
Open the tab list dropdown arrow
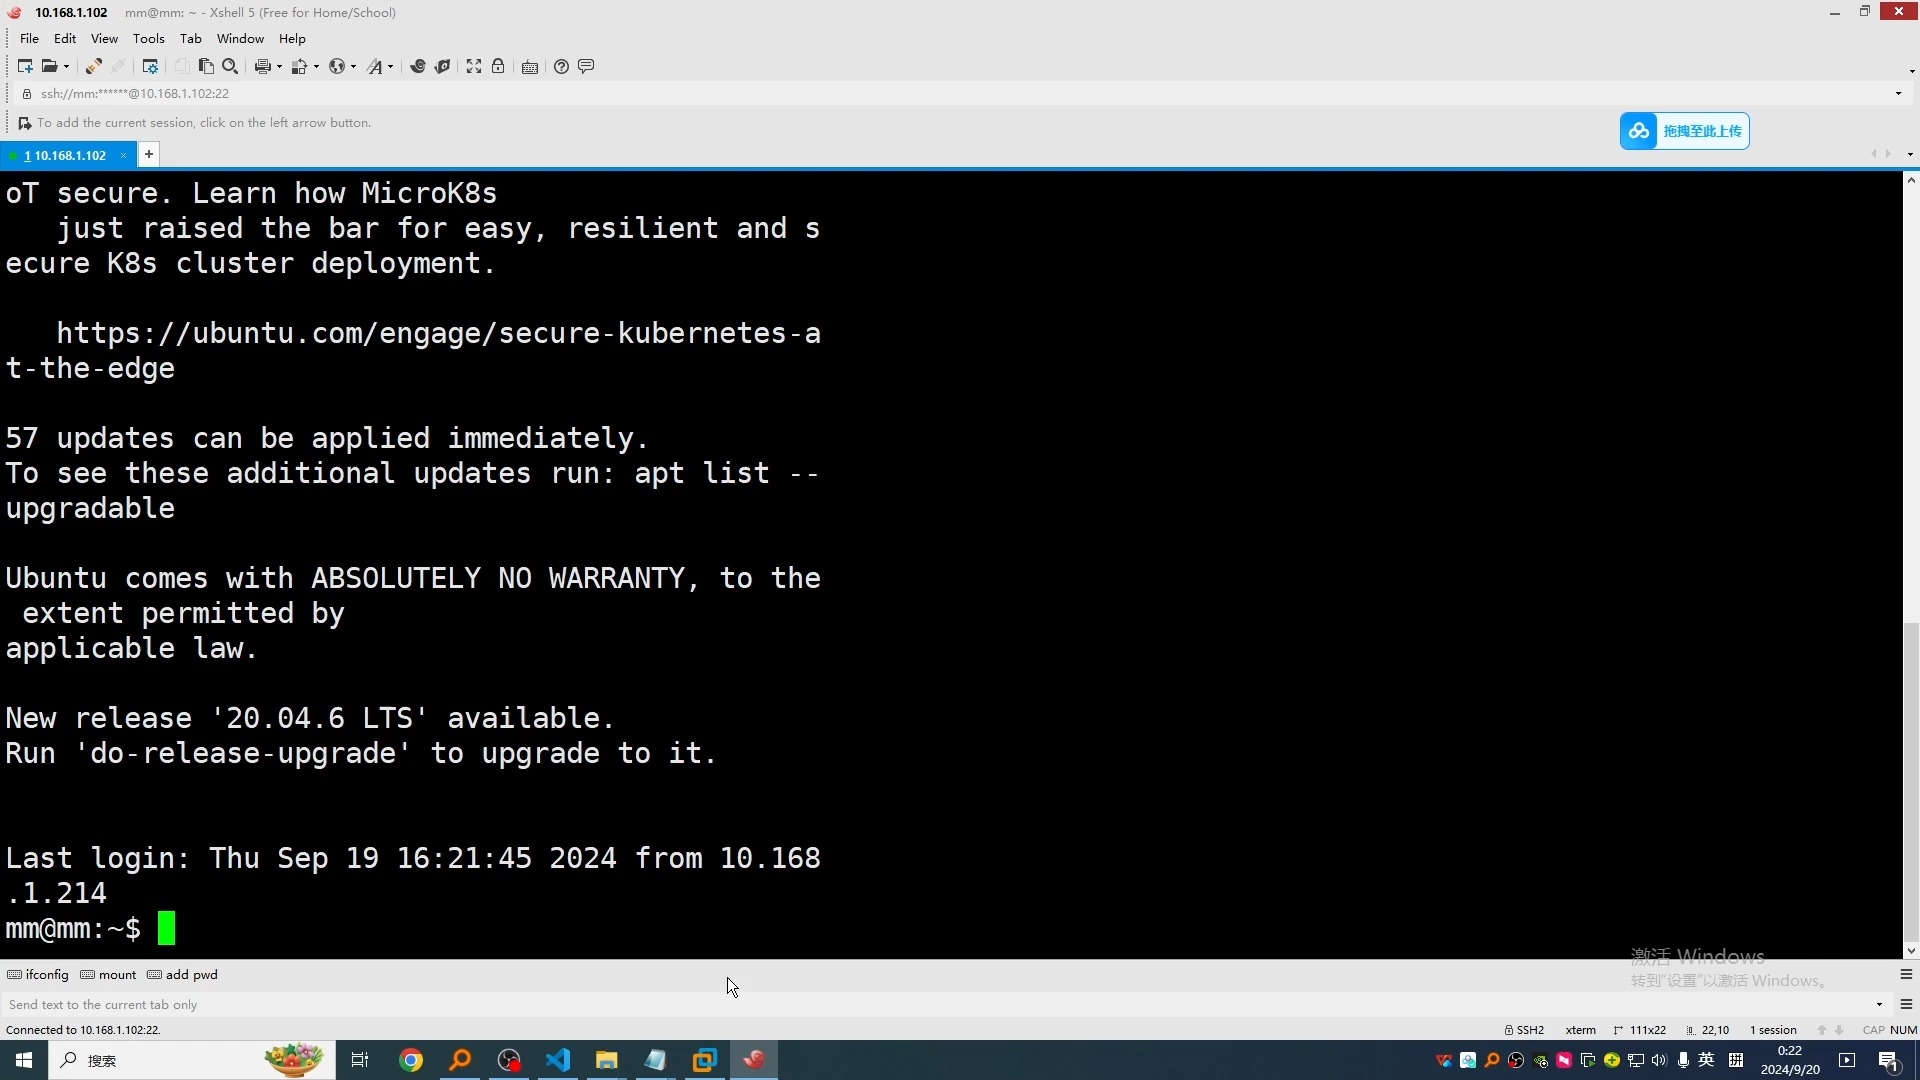tap(1910, 154)
